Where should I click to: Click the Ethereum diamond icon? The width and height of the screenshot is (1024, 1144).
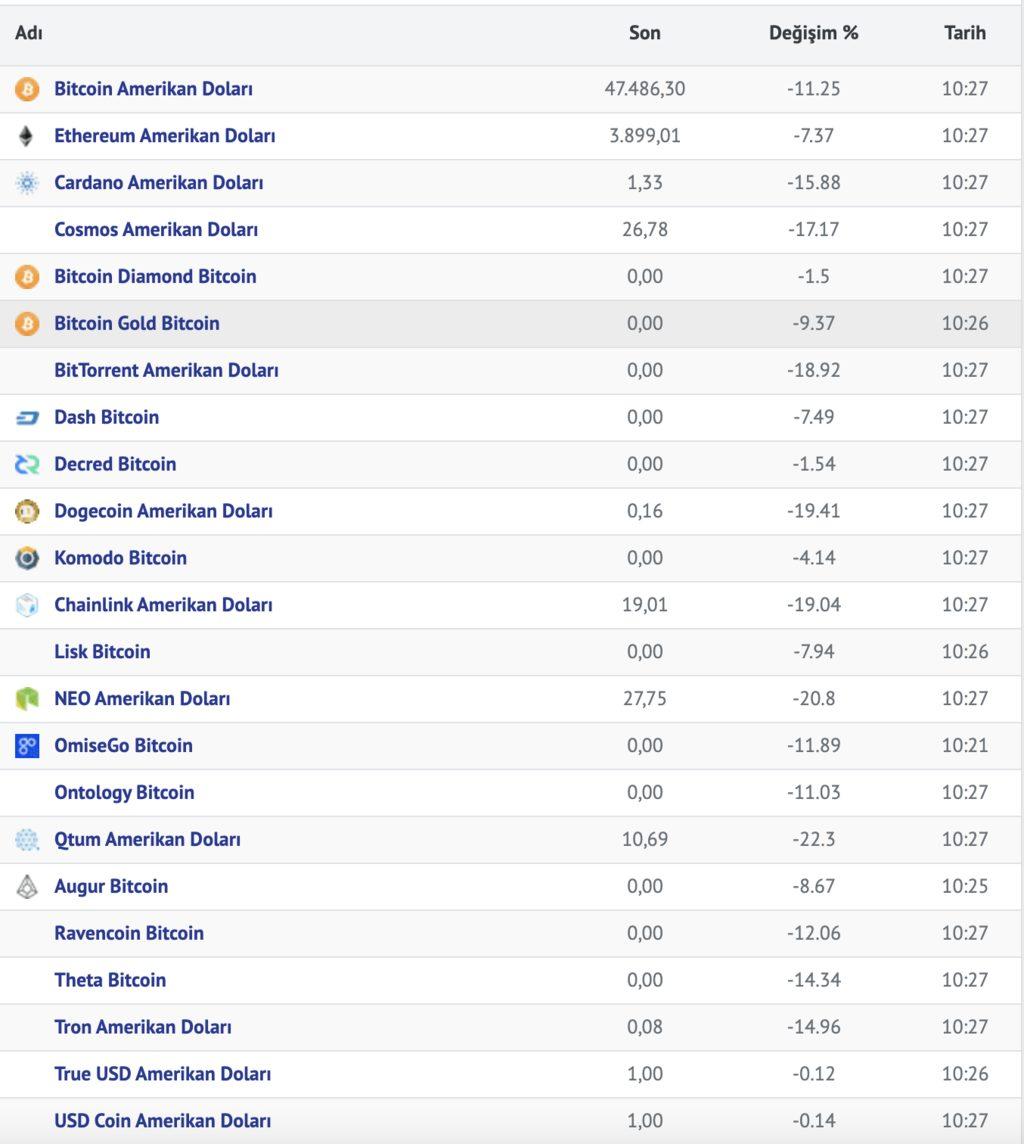[26, 136]
